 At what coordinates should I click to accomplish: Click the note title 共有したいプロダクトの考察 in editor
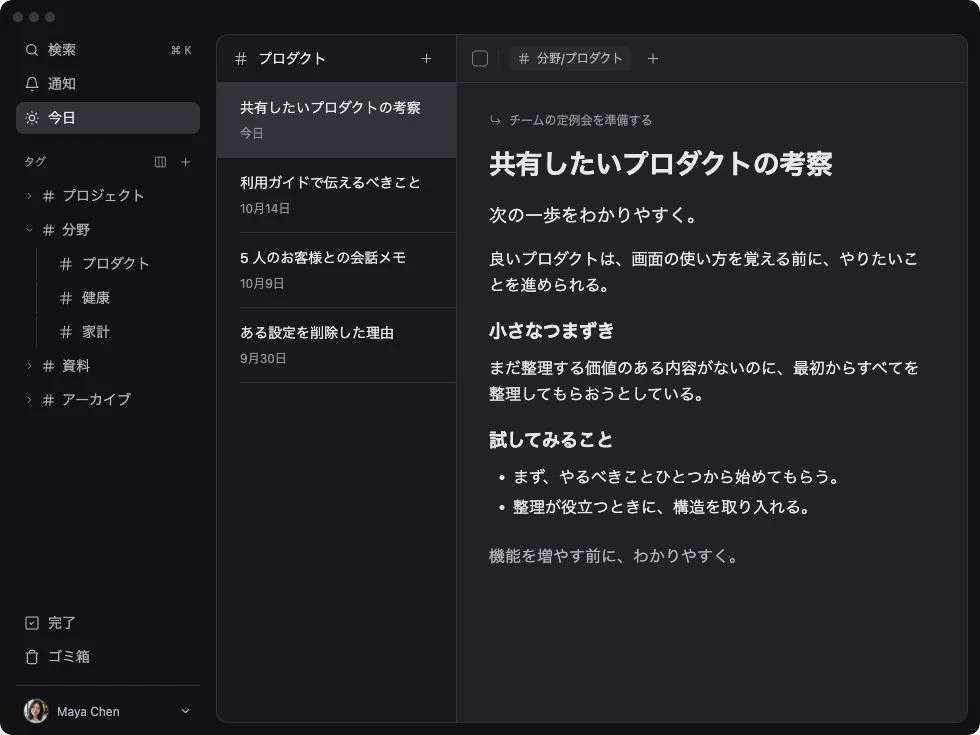pos(661,164)
